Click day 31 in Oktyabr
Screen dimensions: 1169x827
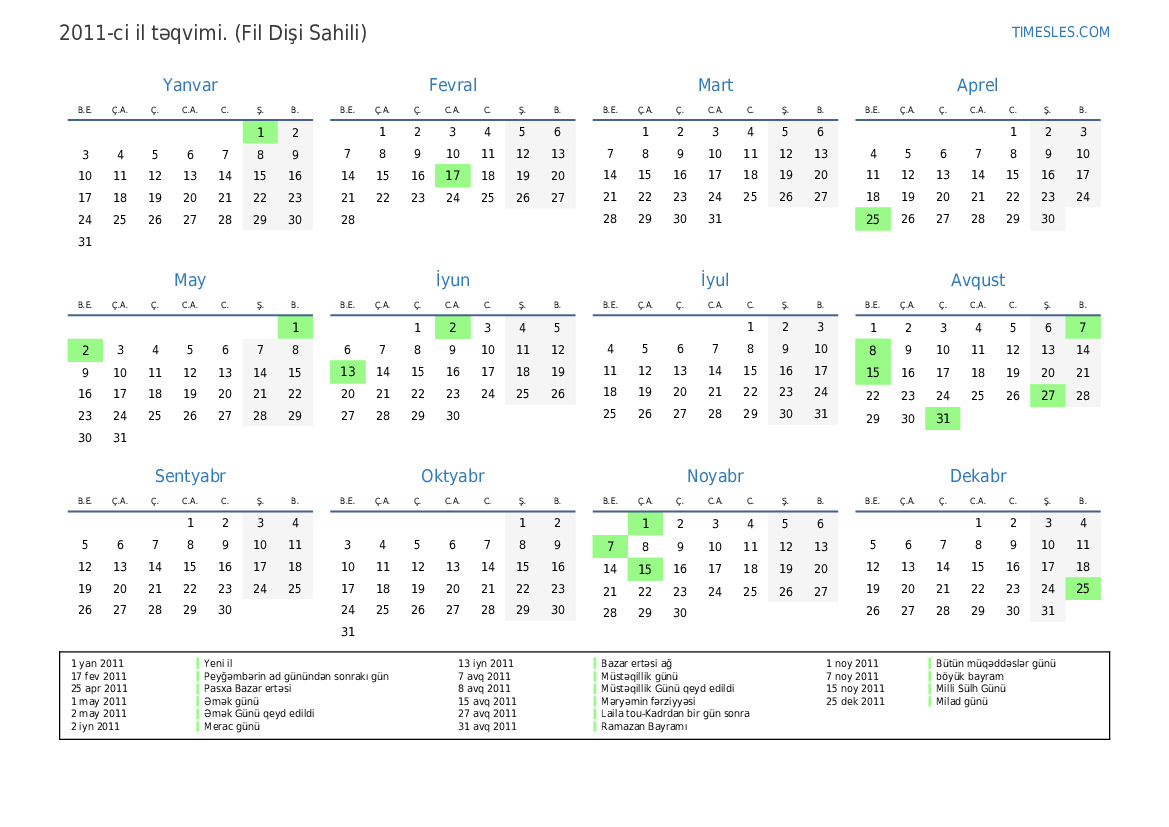[348, 632]
